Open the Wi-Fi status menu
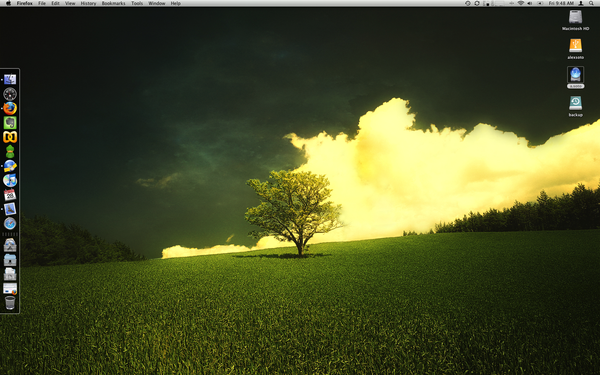The height and width of the screenshot is (375, 600). pos(520,3)
